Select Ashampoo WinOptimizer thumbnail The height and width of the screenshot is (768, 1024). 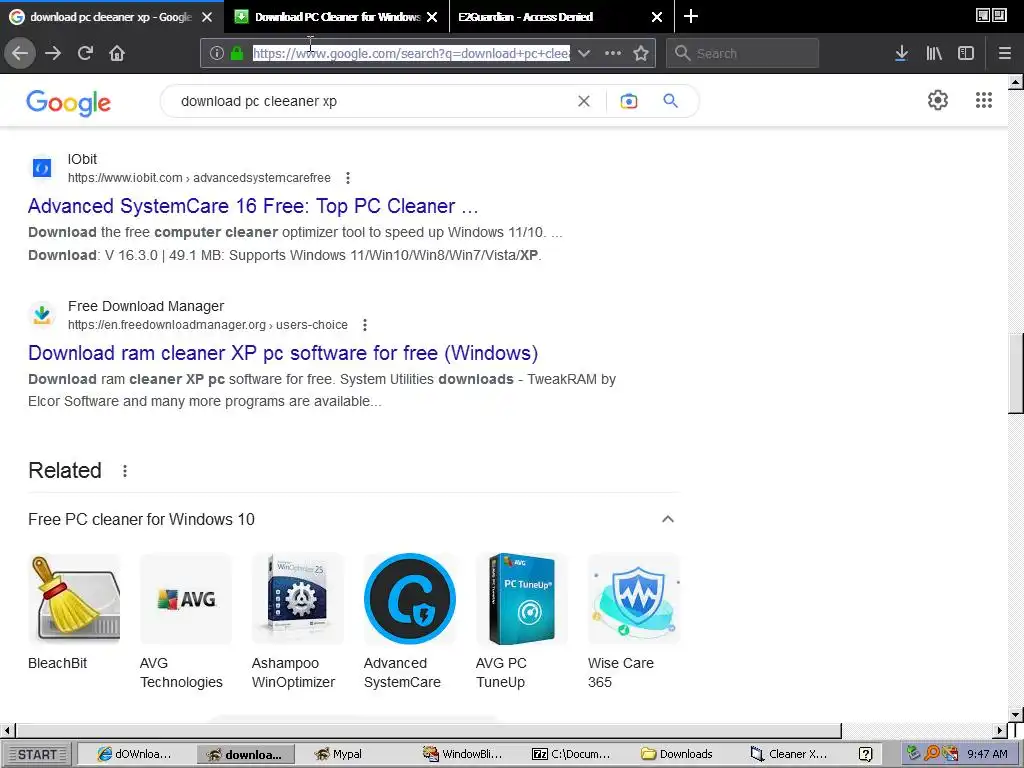[x=298, y=599]
